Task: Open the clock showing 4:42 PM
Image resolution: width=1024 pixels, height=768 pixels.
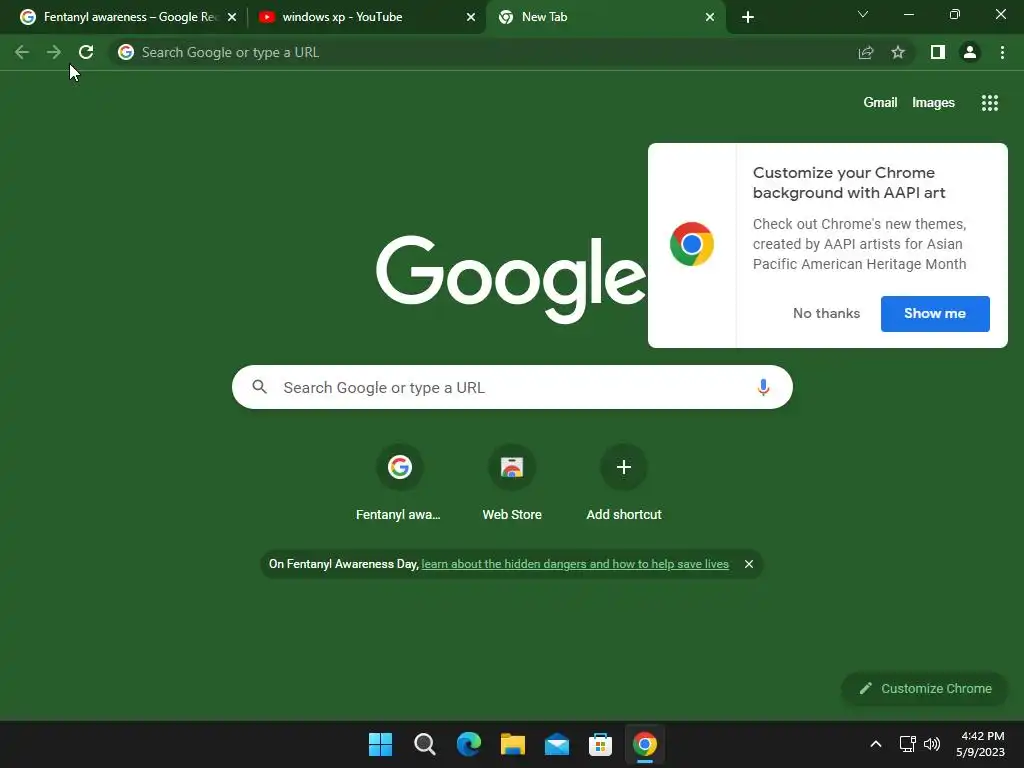Action: (x=980, y=744)
